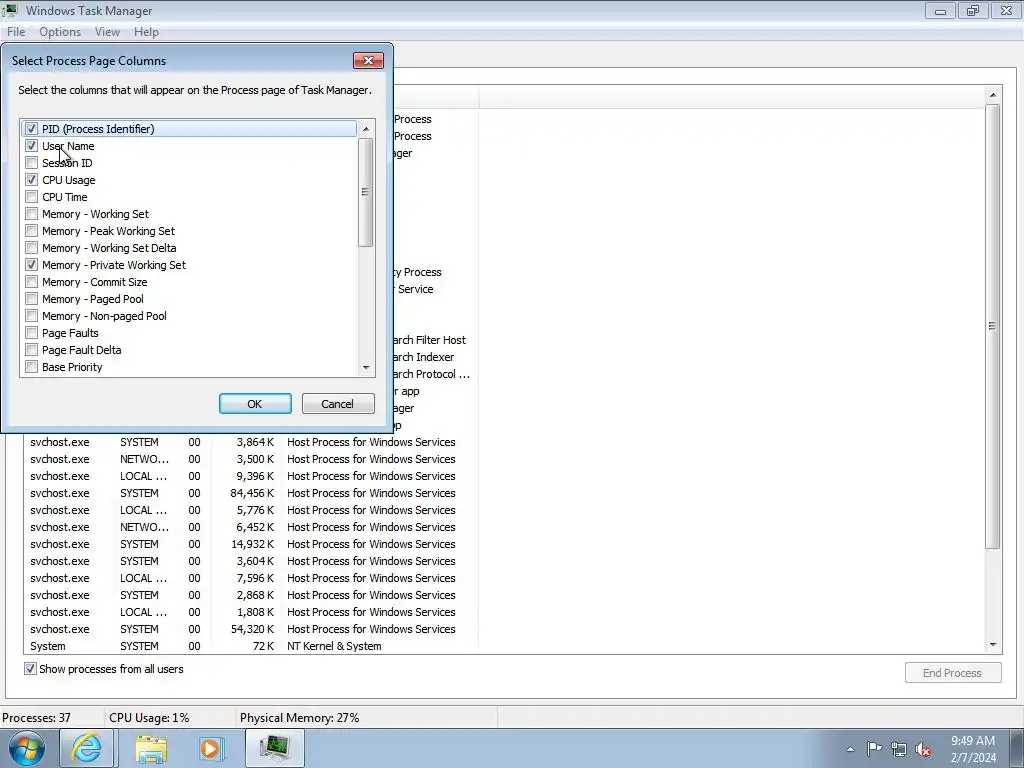1024x768 pixels.
Task: Click process list scrollbar thumb
Action: [x=993, y=325]
